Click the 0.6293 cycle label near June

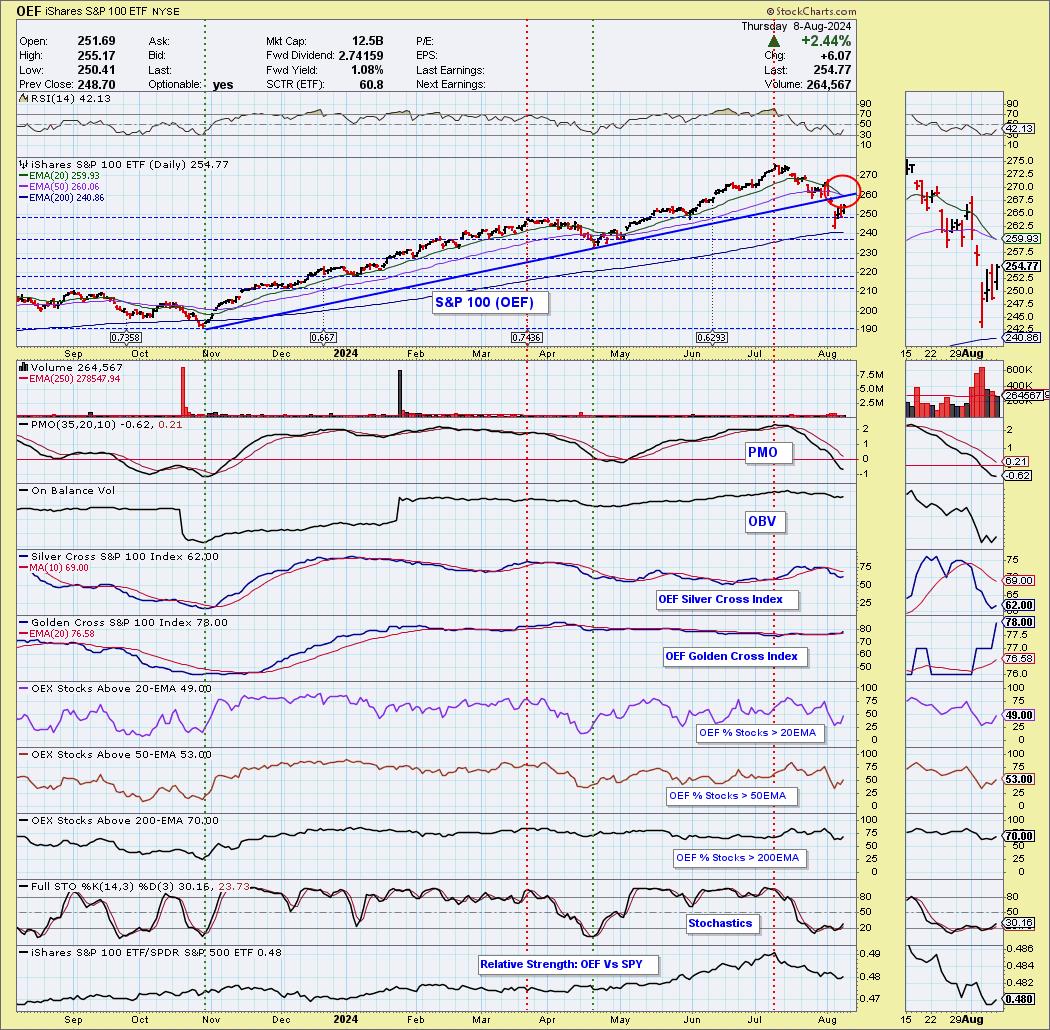[711, 338]
